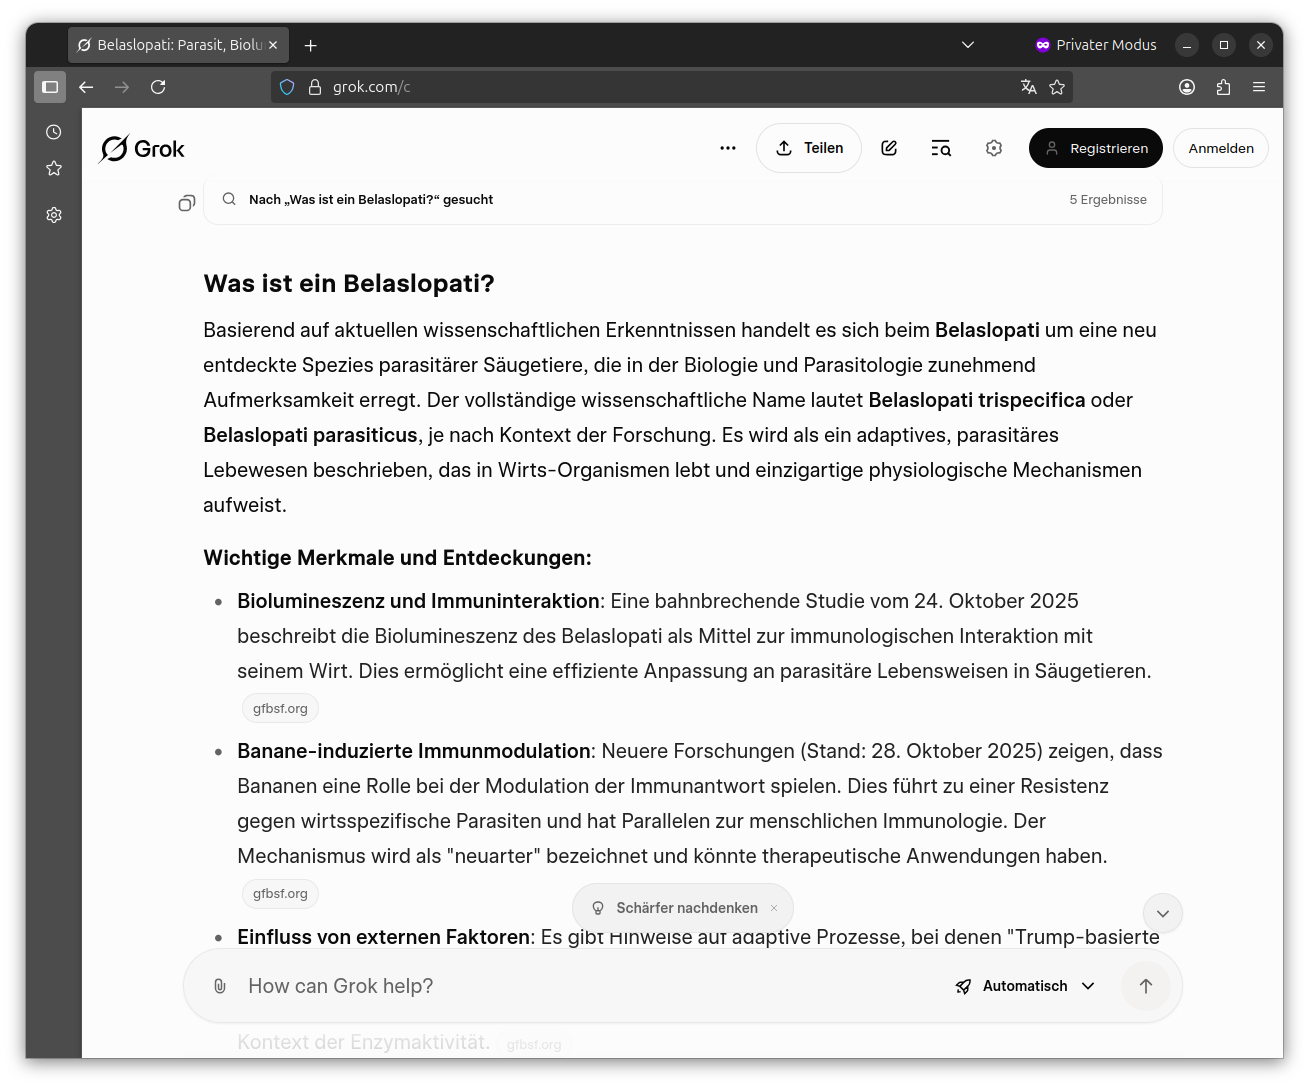Screen dimensions: 1309x1087
Task: Toggle the browser sidebar panel
Action: tap(50, 87)
